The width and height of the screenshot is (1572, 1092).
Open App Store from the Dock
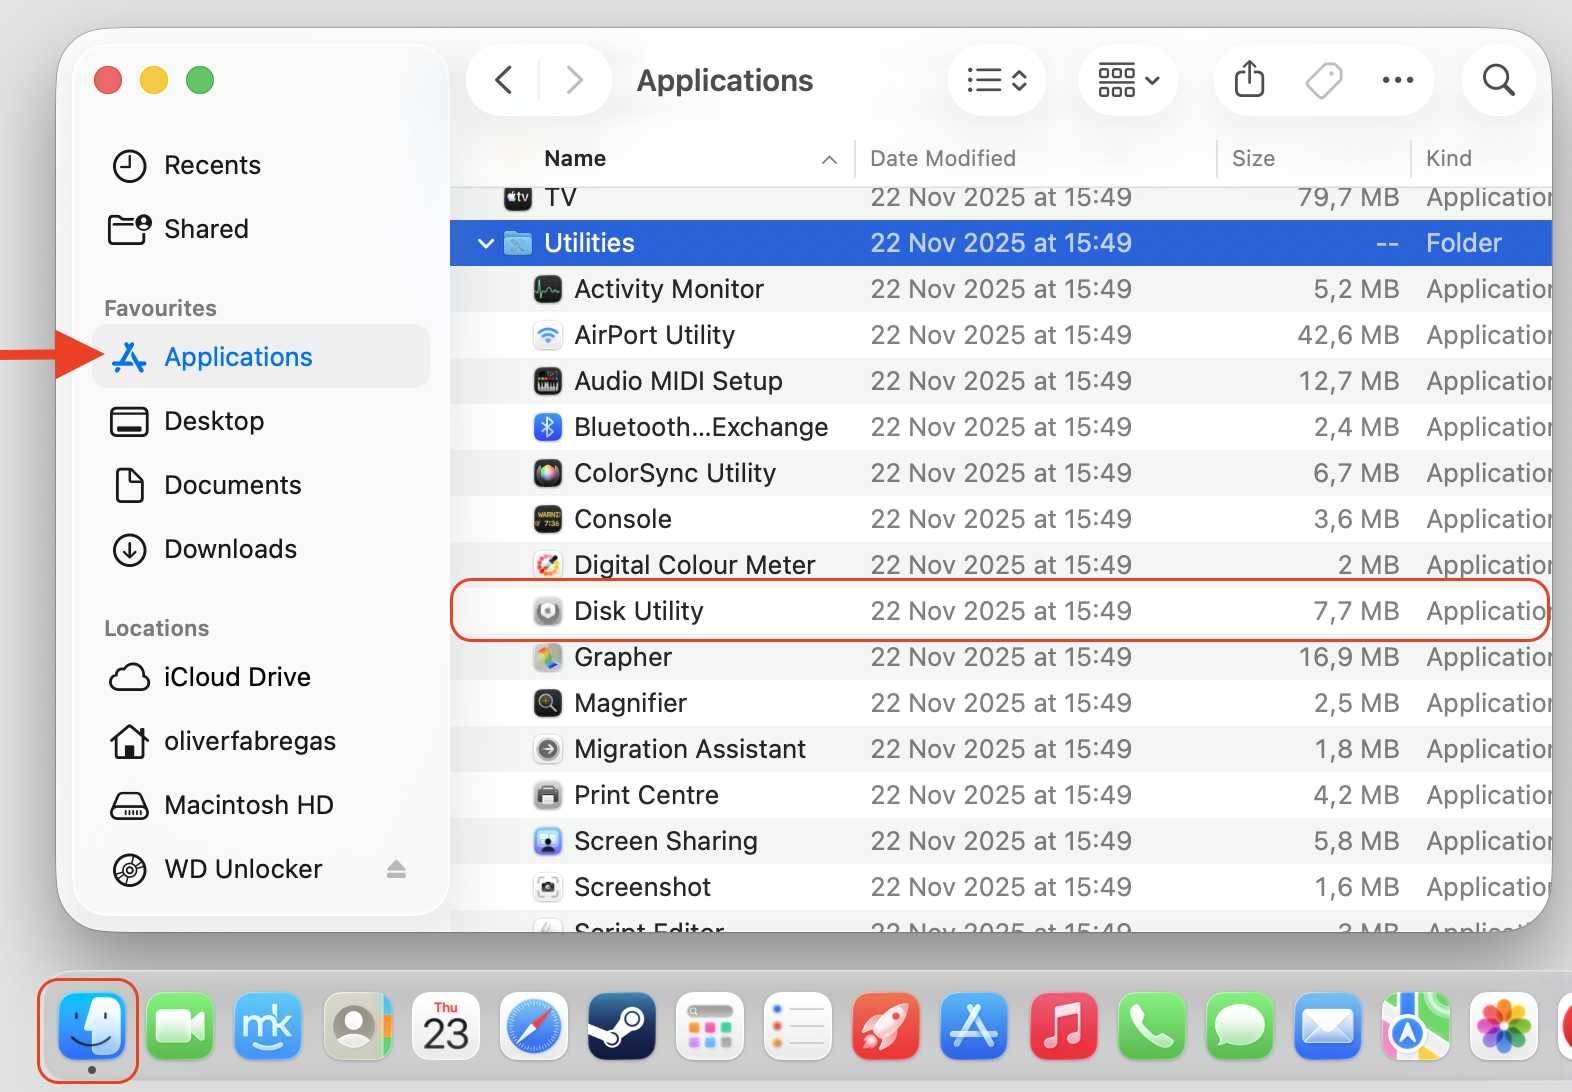pyautogui.click(x=975, y=1026)
